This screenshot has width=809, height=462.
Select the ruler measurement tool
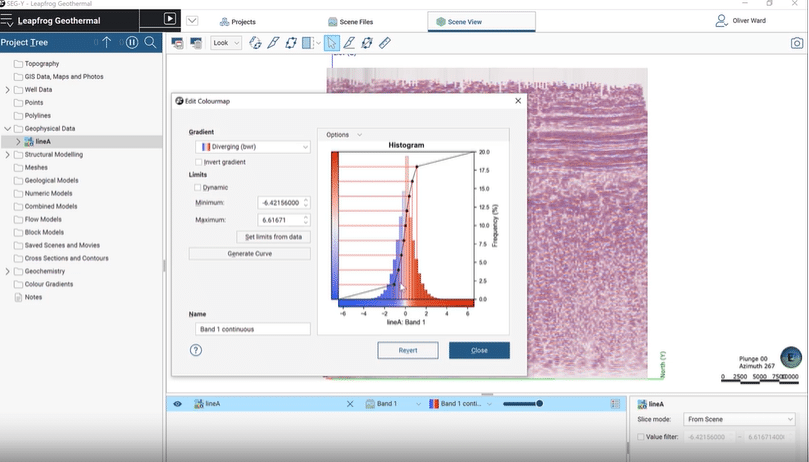coord(385,43)
